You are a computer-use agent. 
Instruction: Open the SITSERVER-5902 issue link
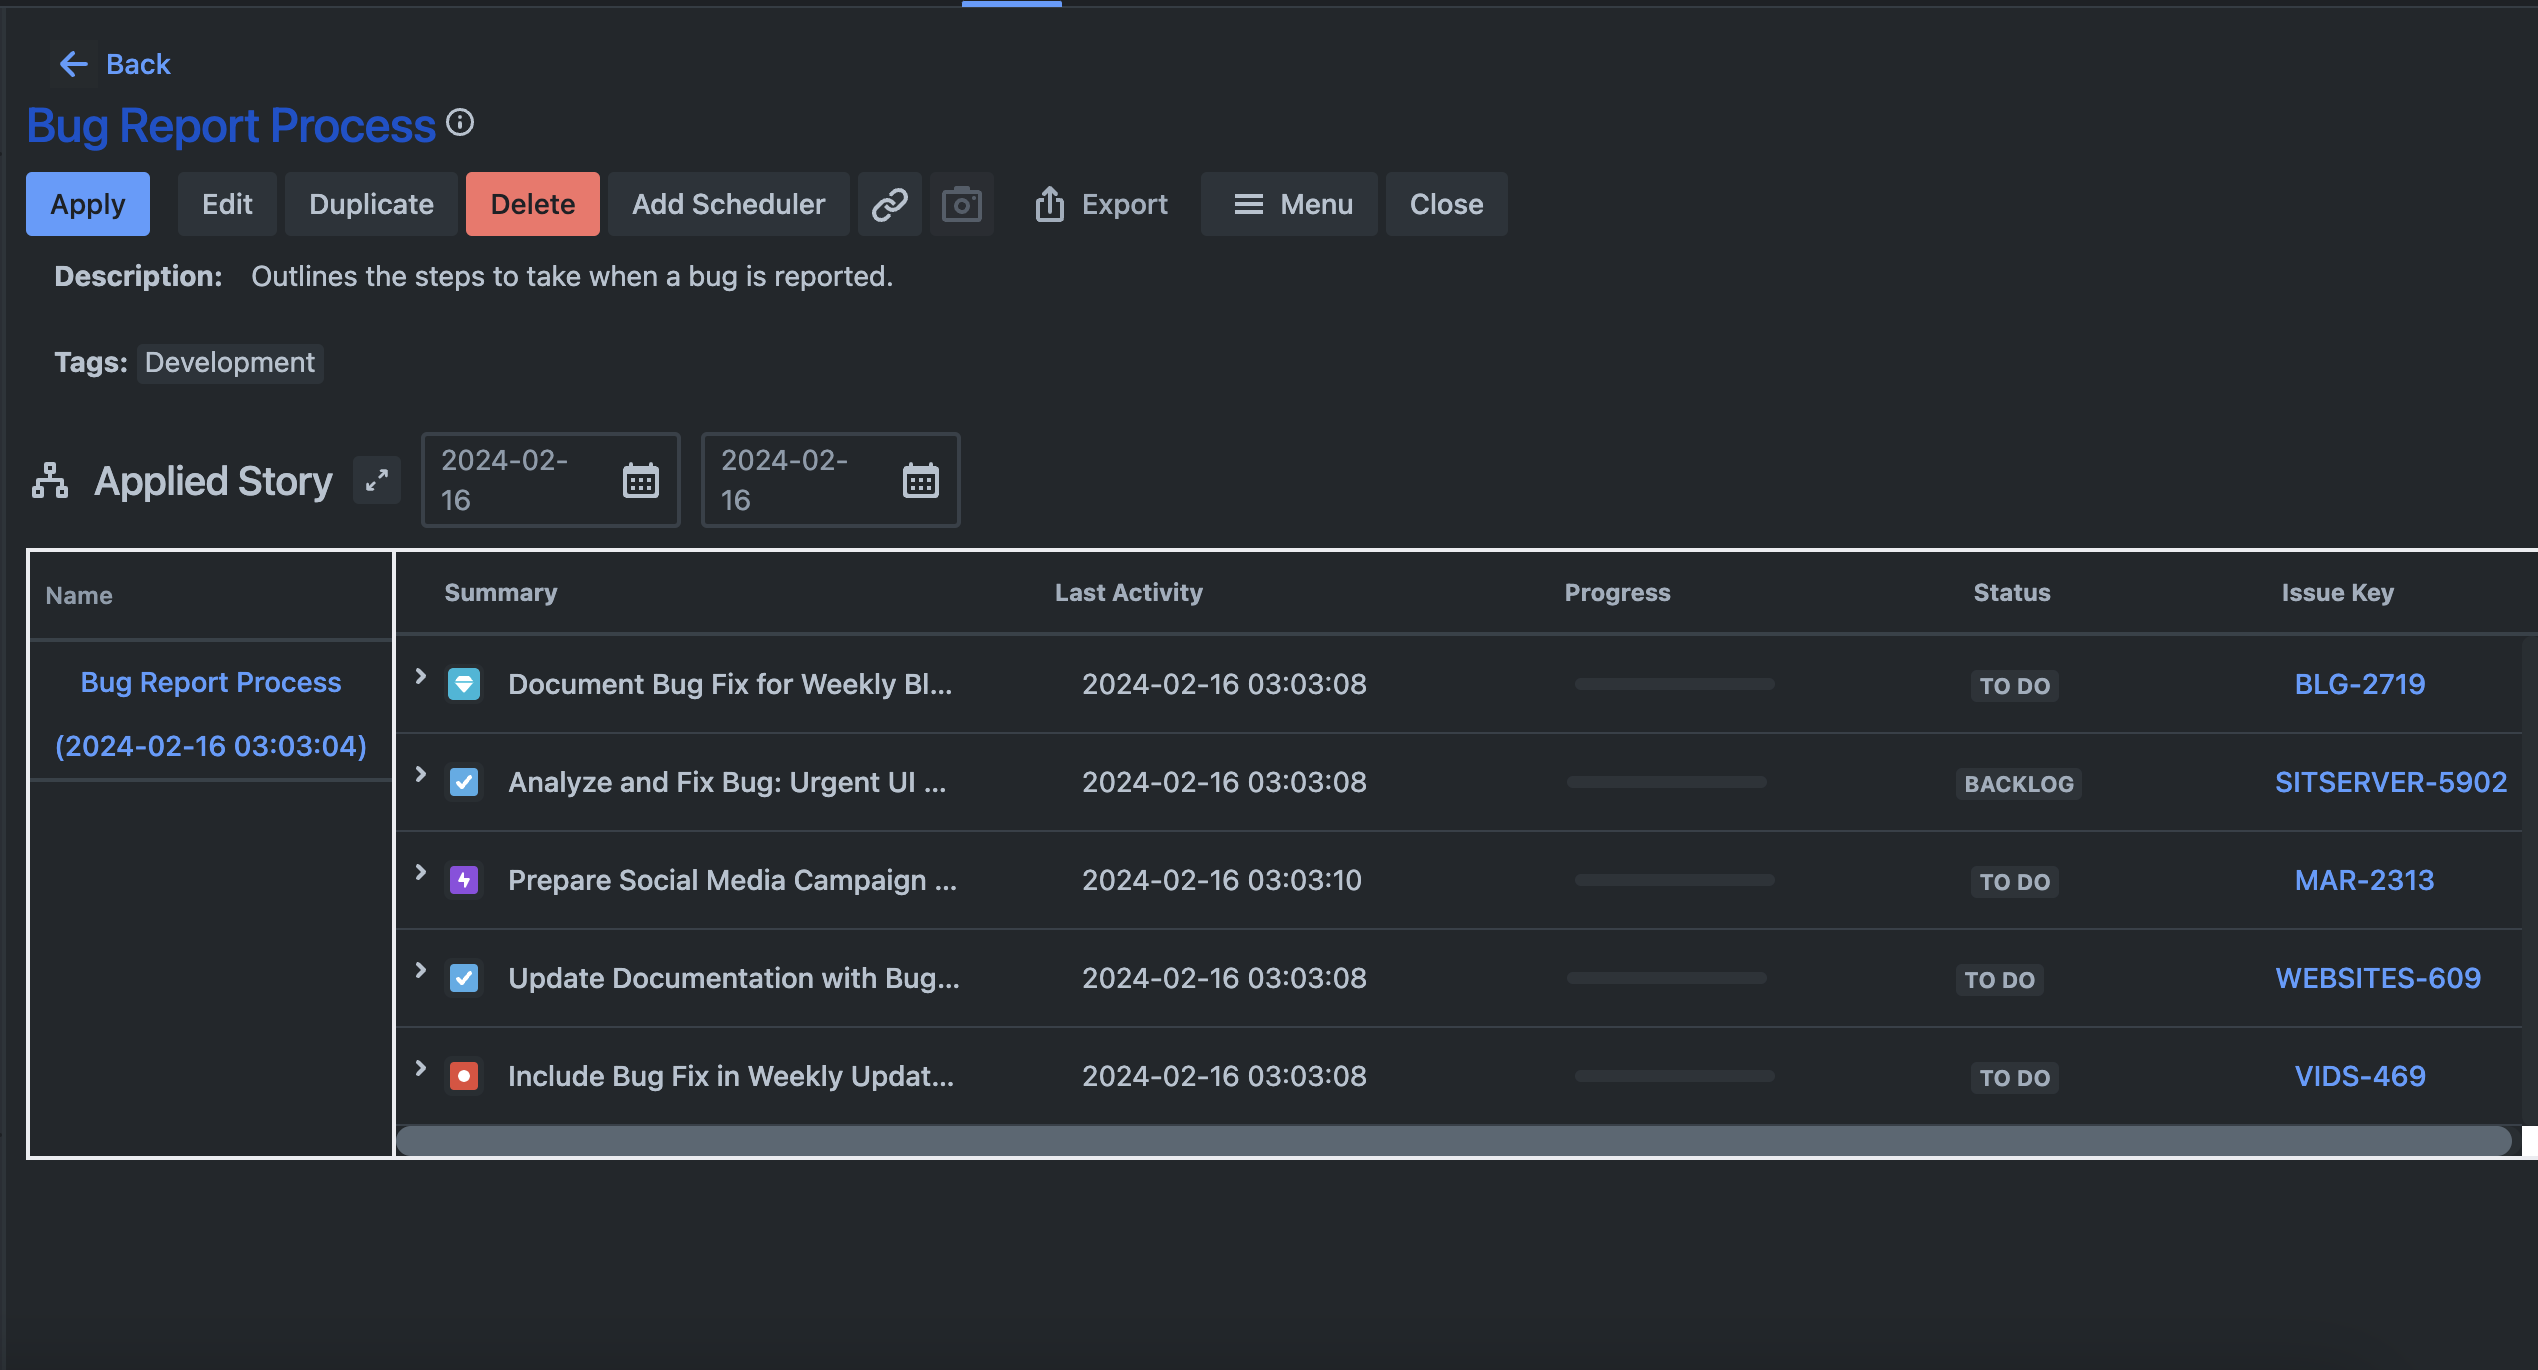(x=2390, y=782)
